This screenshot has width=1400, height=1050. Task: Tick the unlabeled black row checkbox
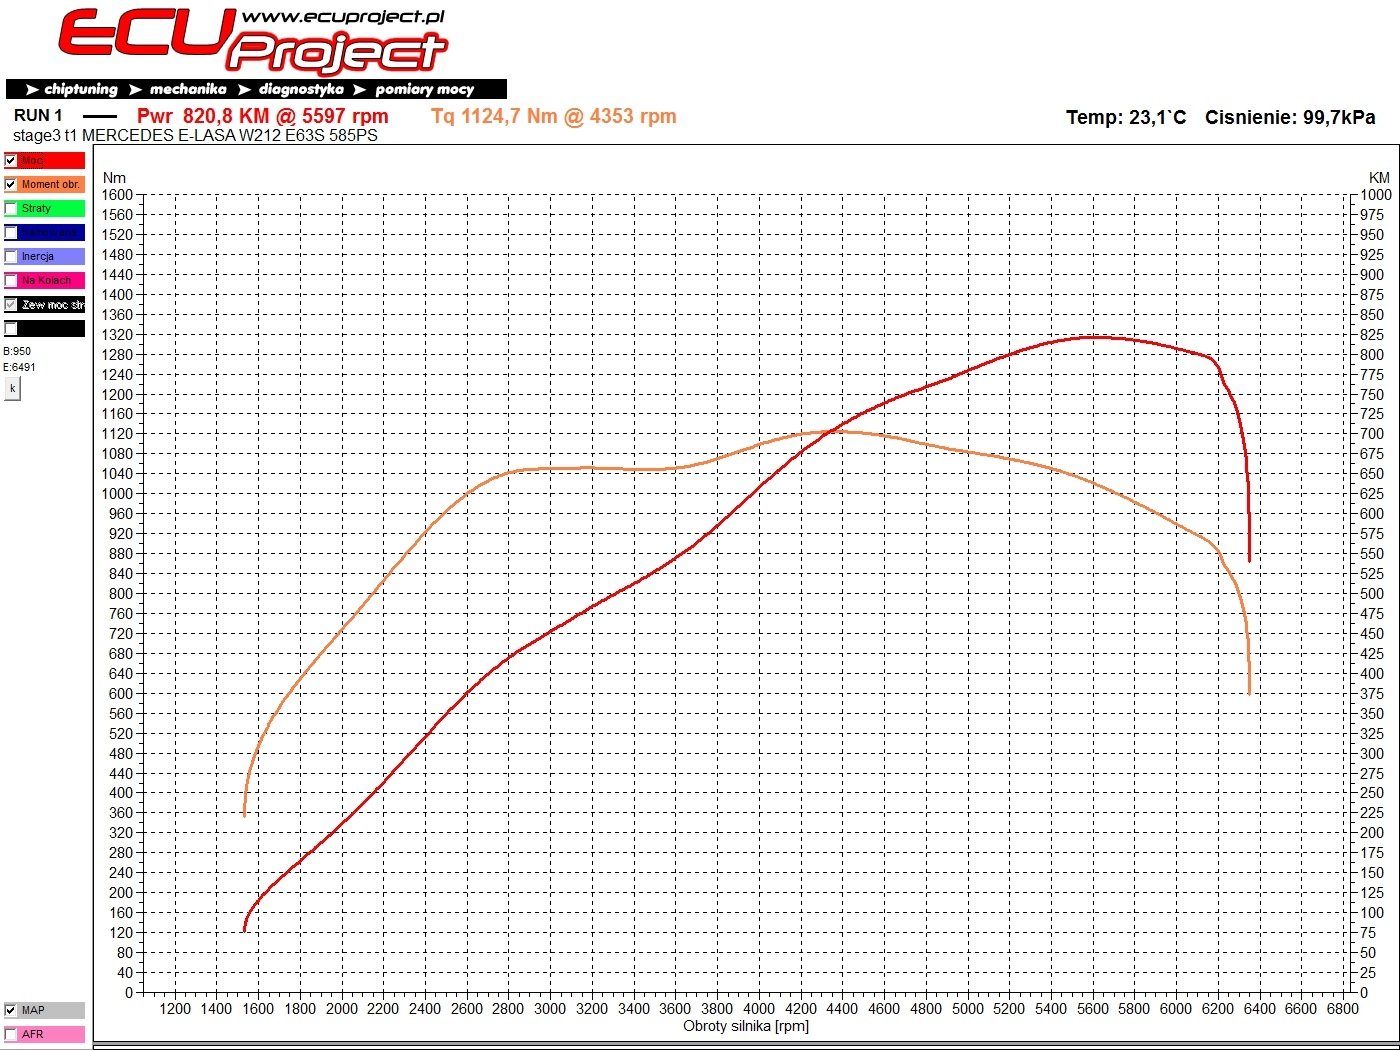pos(11,328)
